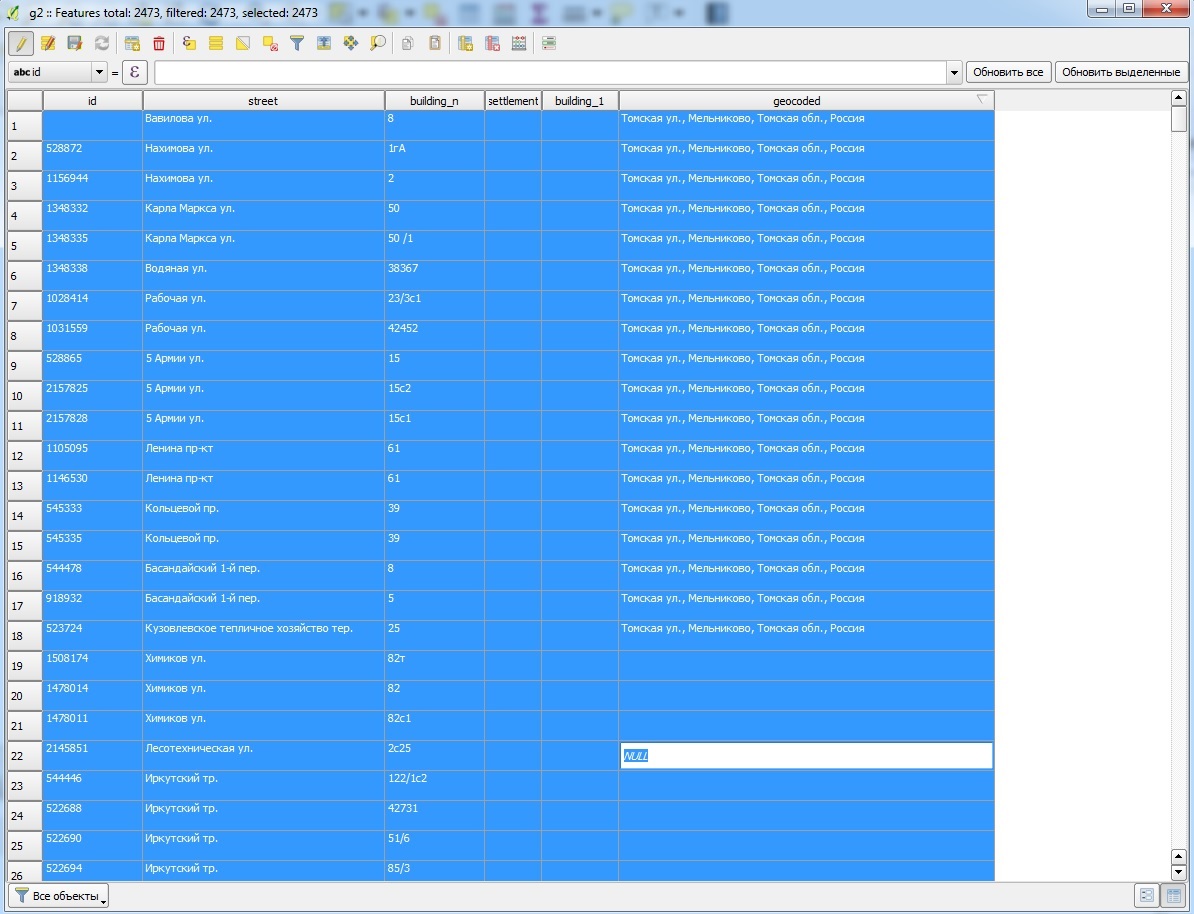The width and height of the screenshot is (1194, 914).
Task: Toggle editing mode pencil icon
Action: click(x=21, y=43)
